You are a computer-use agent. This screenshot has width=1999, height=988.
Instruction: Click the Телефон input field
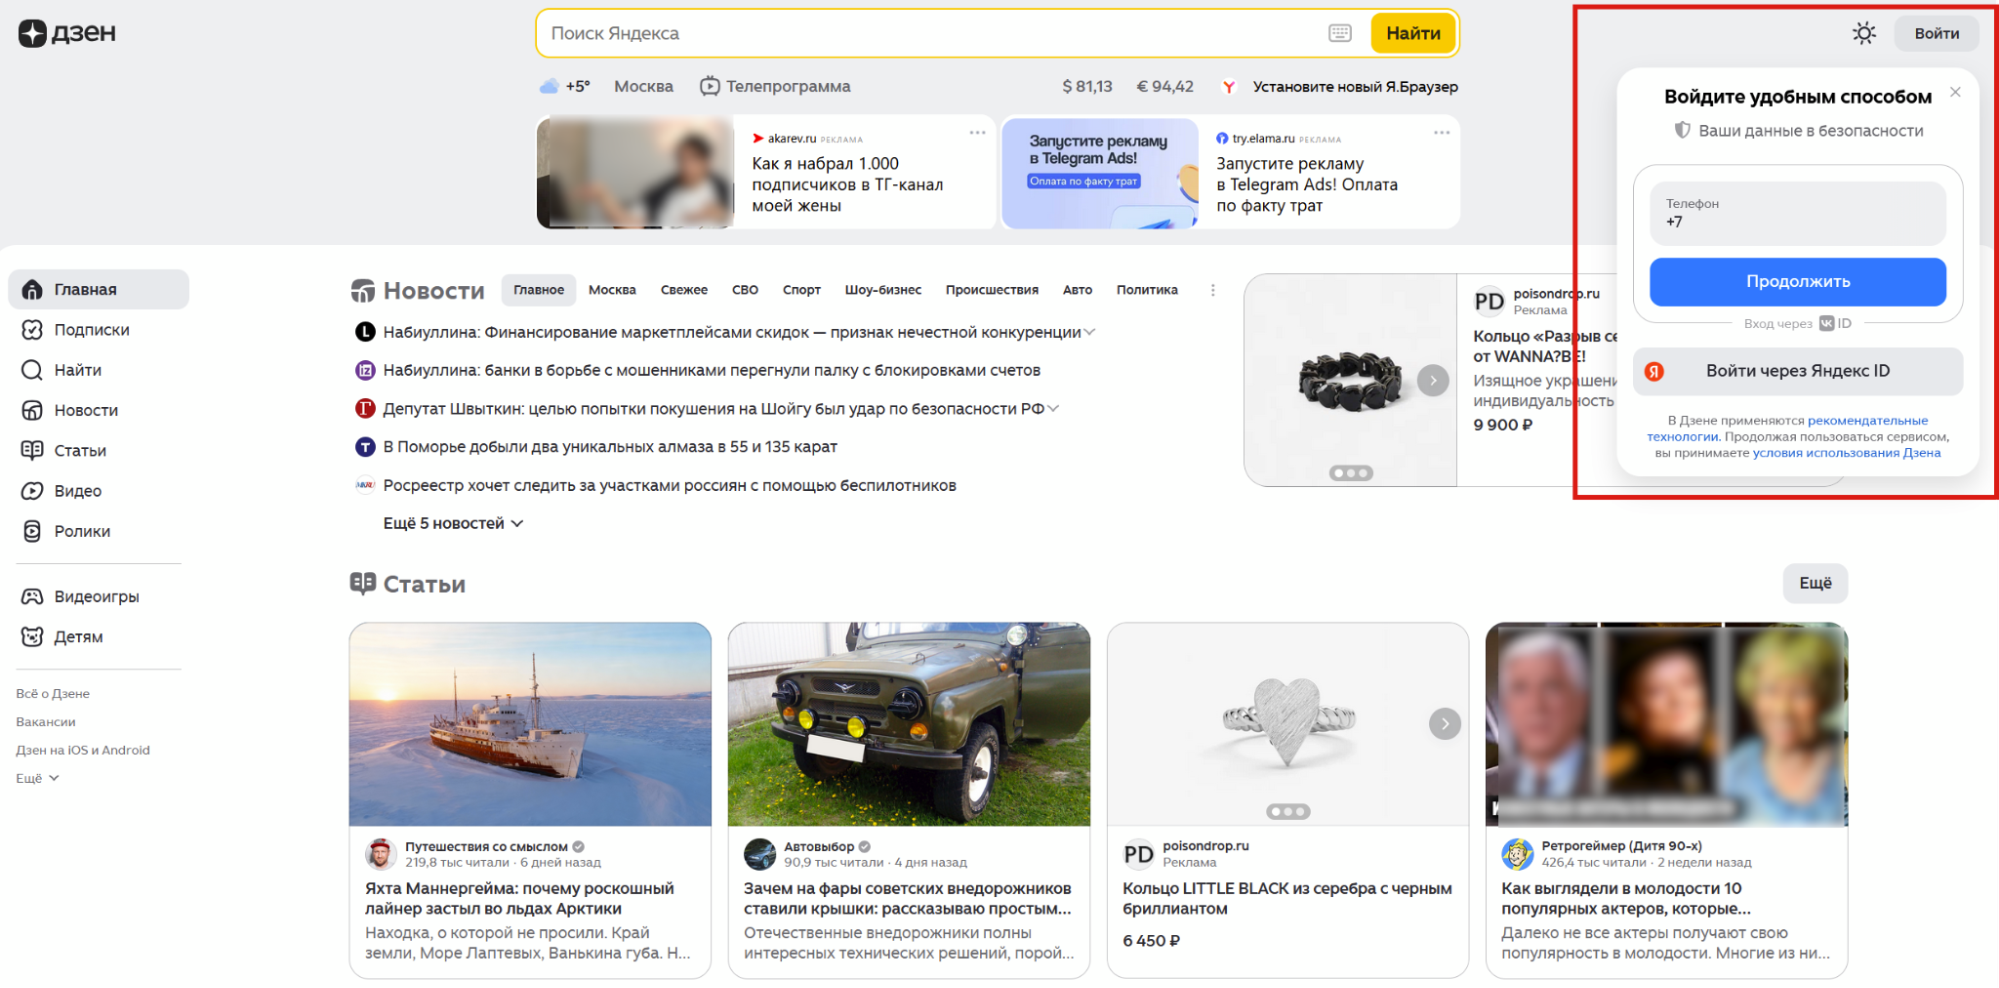pos(1797,214)
